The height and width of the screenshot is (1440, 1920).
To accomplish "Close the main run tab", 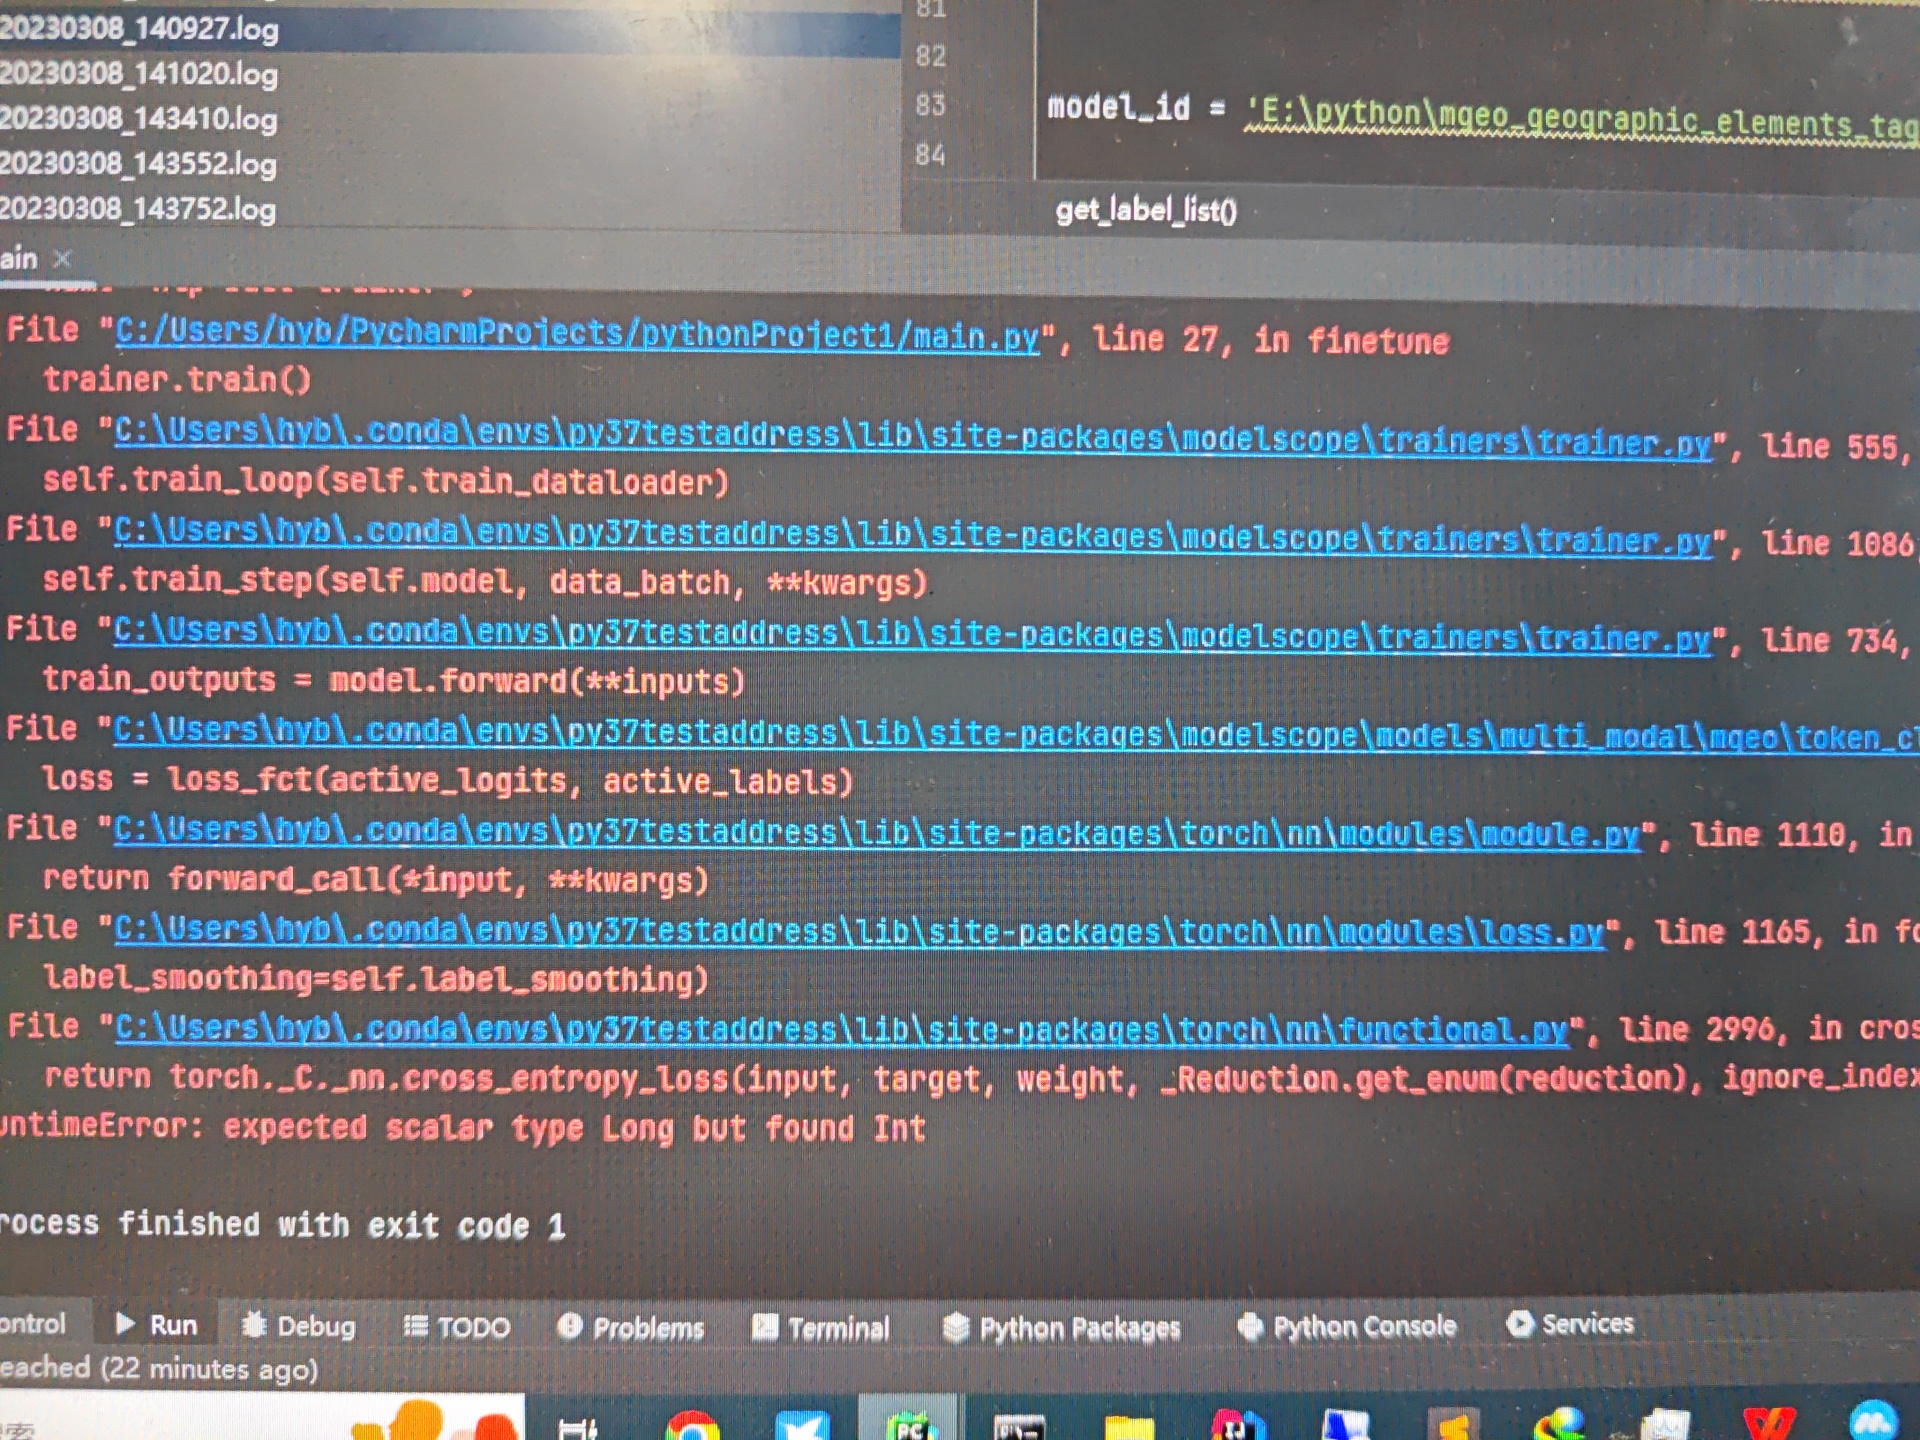I will click(x=63, y=259).
